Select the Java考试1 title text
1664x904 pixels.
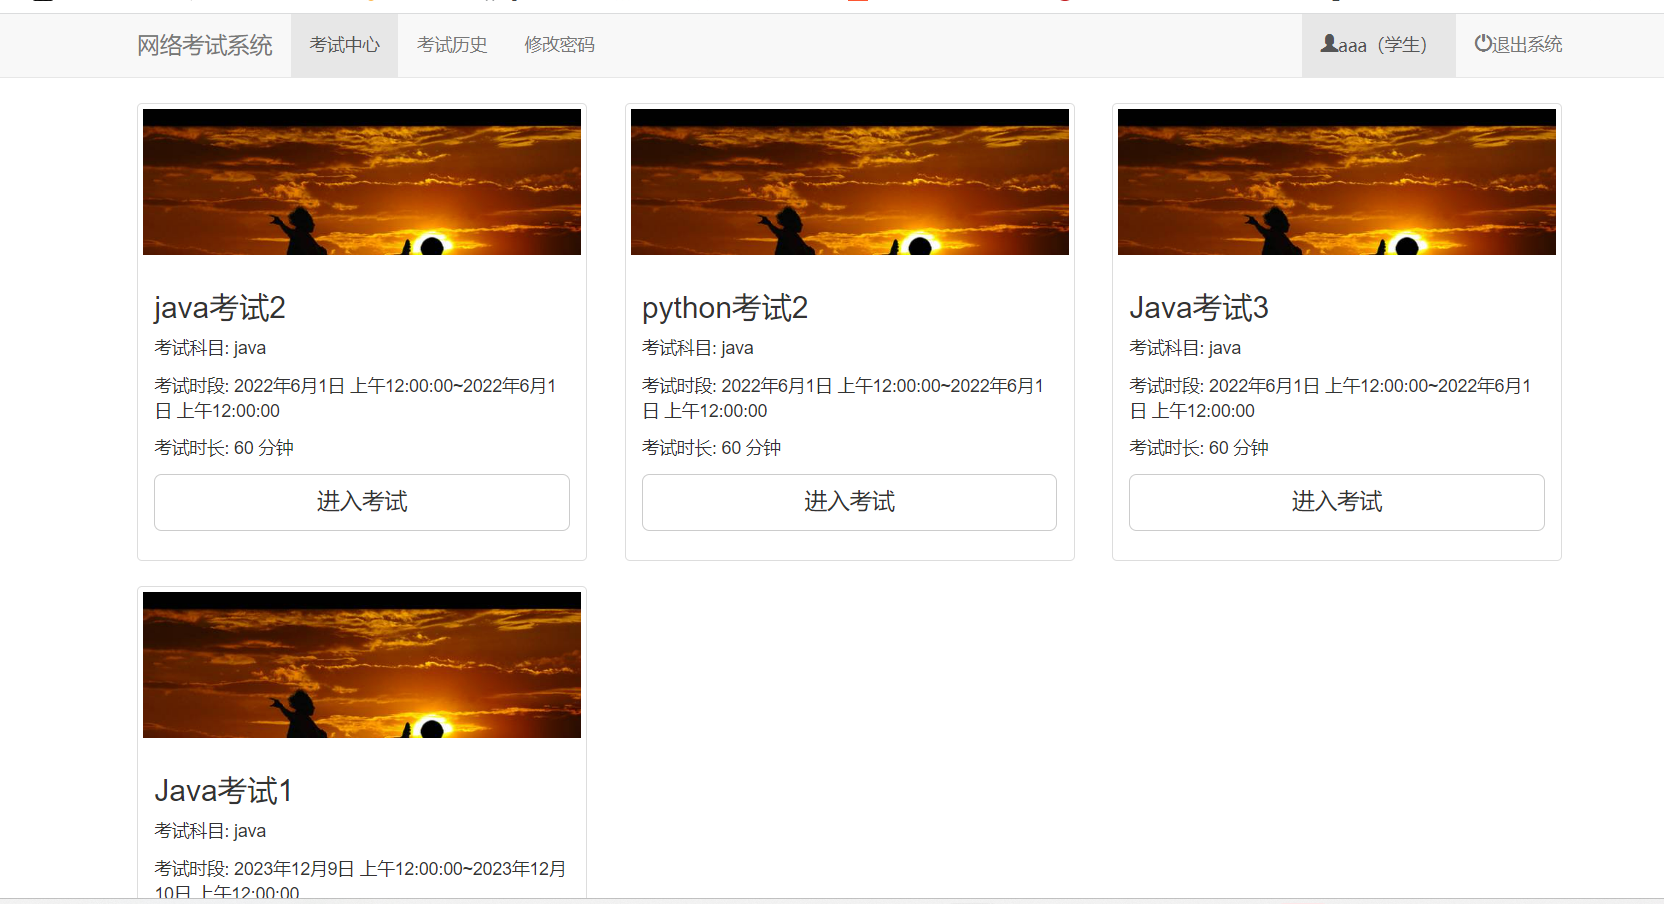pyautogui.click(x=224, y=791)
